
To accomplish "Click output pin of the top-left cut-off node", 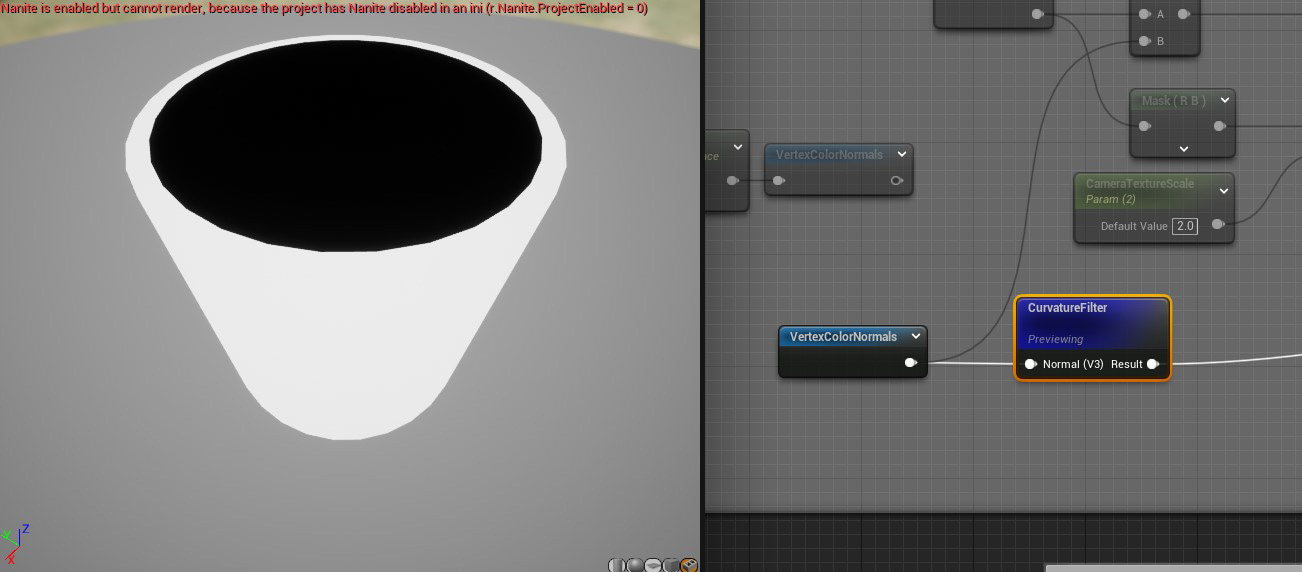I will pyautogui.click(x=1038, y=14).
